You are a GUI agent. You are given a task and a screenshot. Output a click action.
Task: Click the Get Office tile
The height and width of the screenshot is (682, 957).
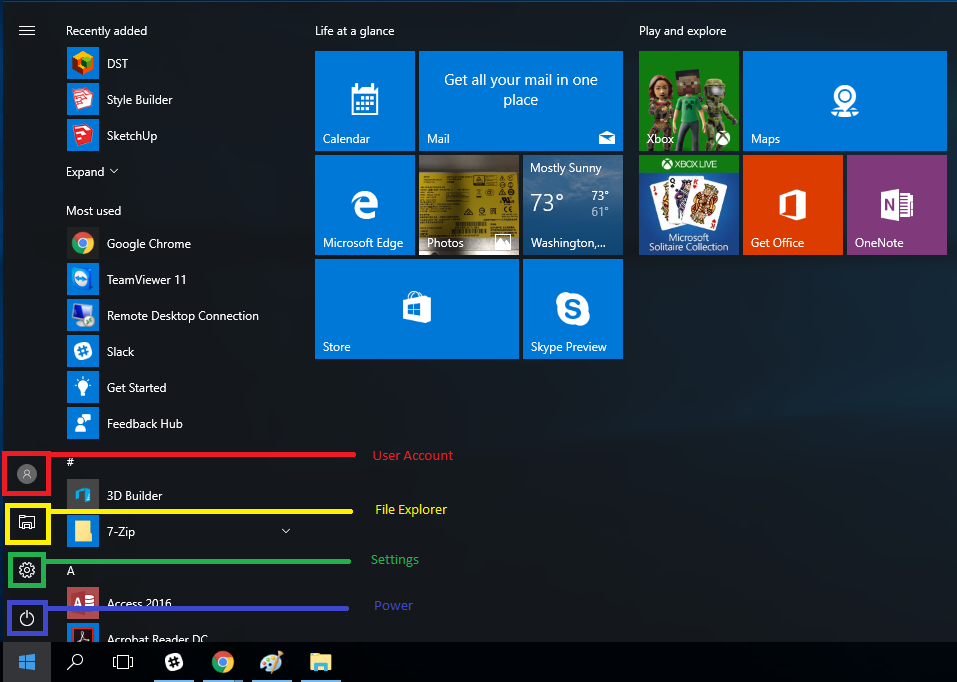pyautogui.click(x=793, y=205)
